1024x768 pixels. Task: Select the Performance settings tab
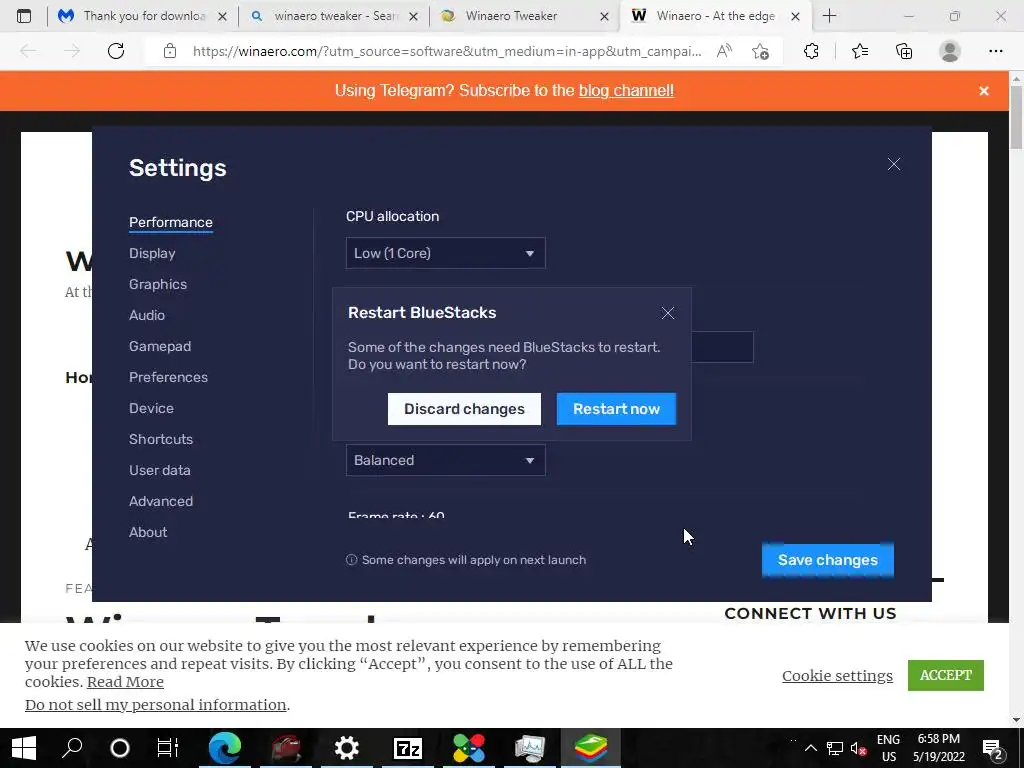tap(170, 222)
